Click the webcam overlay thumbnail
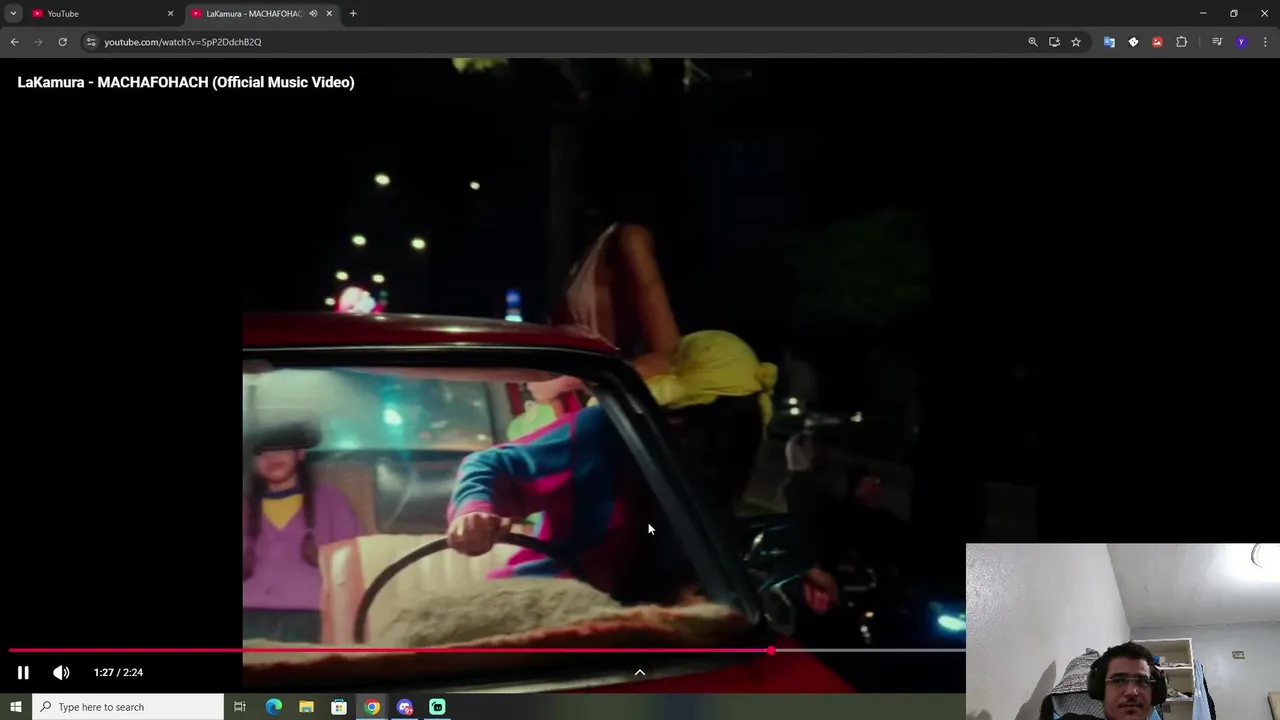Image resolution: width=1280 pixels, height=720 pixels. tap(1123, 632)
